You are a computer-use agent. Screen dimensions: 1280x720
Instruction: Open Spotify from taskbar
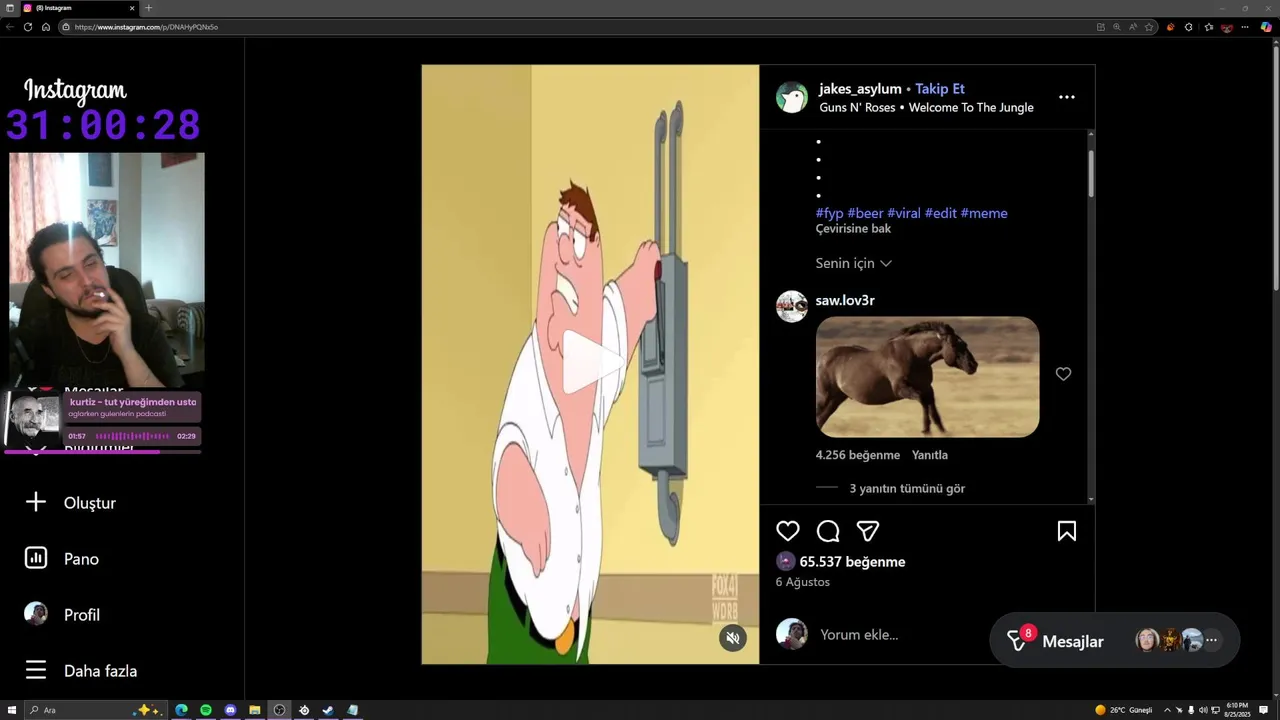pyautogui.click(x=206, y=710)
